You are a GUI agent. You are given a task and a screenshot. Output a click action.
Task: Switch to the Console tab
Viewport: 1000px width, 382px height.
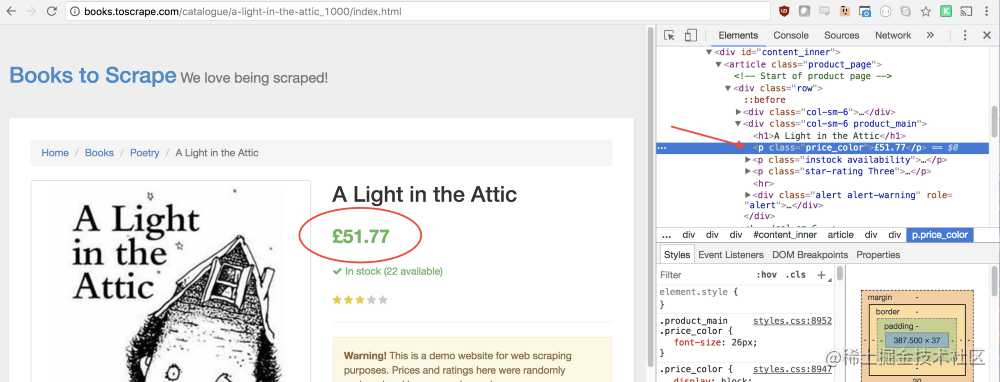pos(791,36)
